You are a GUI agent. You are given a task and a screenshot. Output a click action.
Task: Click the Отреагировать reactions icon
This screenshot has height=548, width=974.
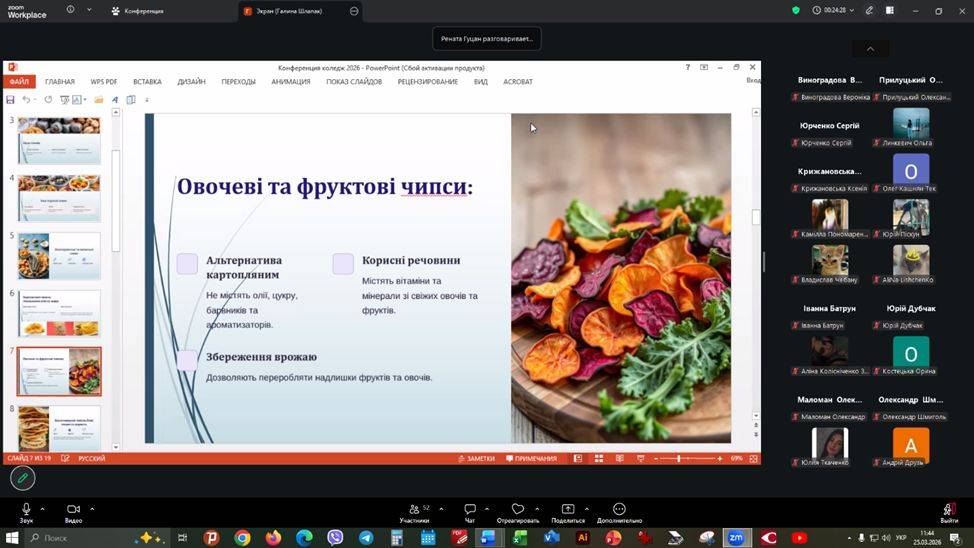click(517, 510)
